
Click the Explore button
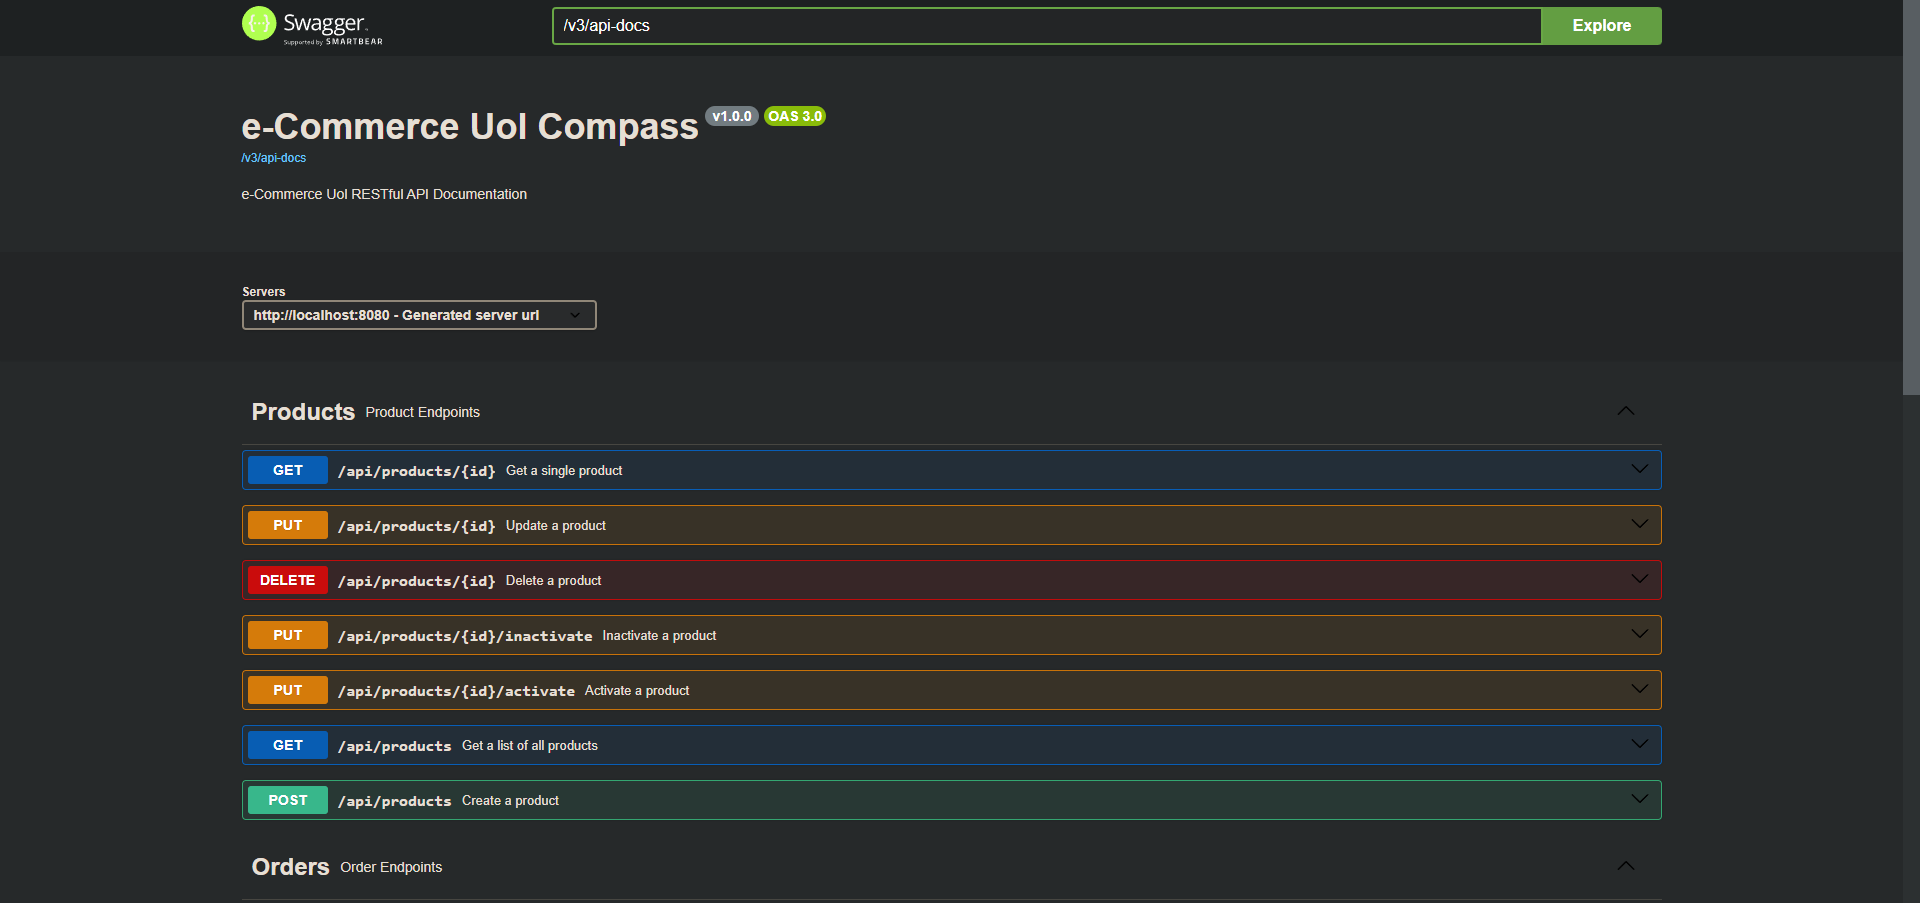tap(1600, 26)
